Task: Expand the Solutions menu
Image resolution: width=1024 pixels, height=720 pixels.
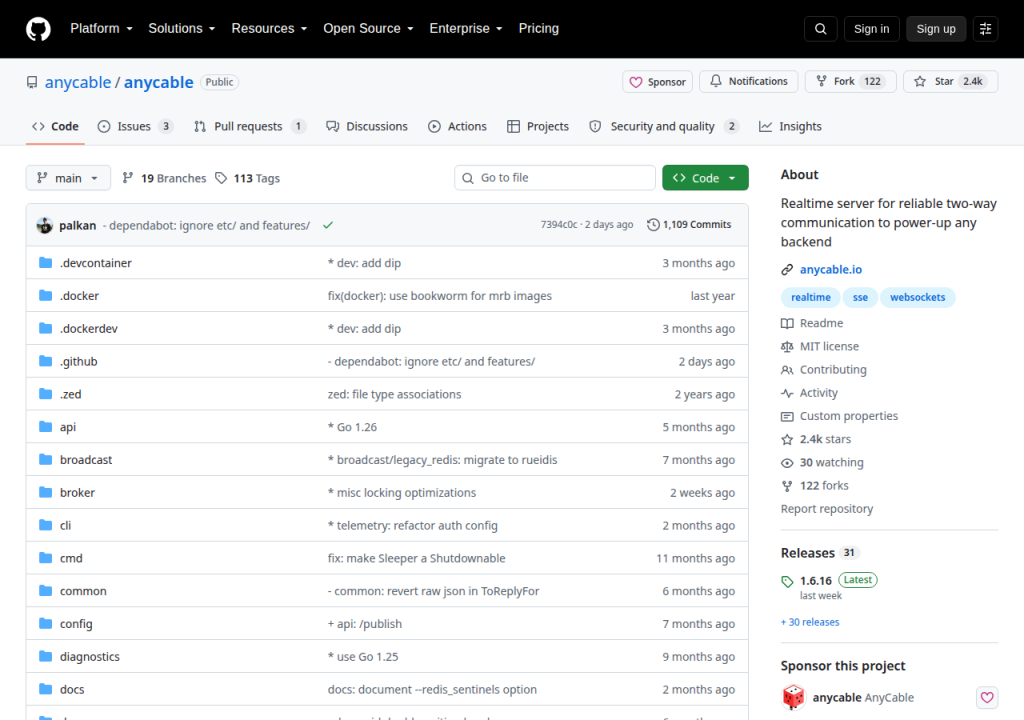Action: 182,29
